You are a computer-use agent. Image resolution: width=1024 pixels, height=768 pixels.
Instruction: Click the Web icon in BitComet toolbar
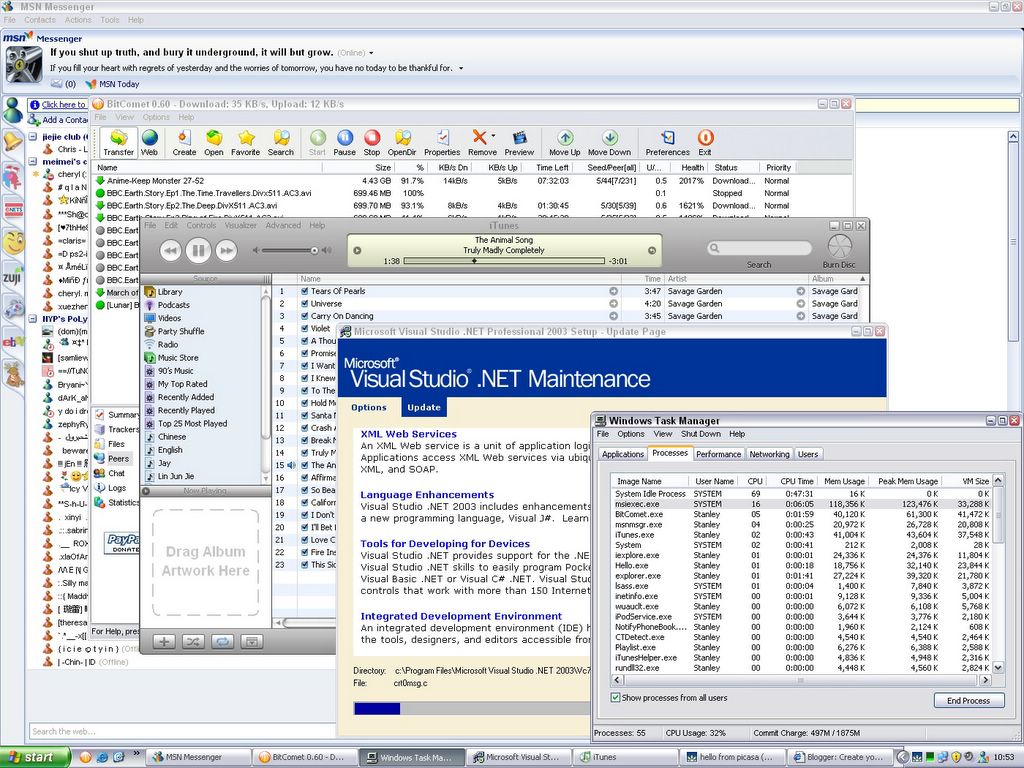(x=150, y=142)
